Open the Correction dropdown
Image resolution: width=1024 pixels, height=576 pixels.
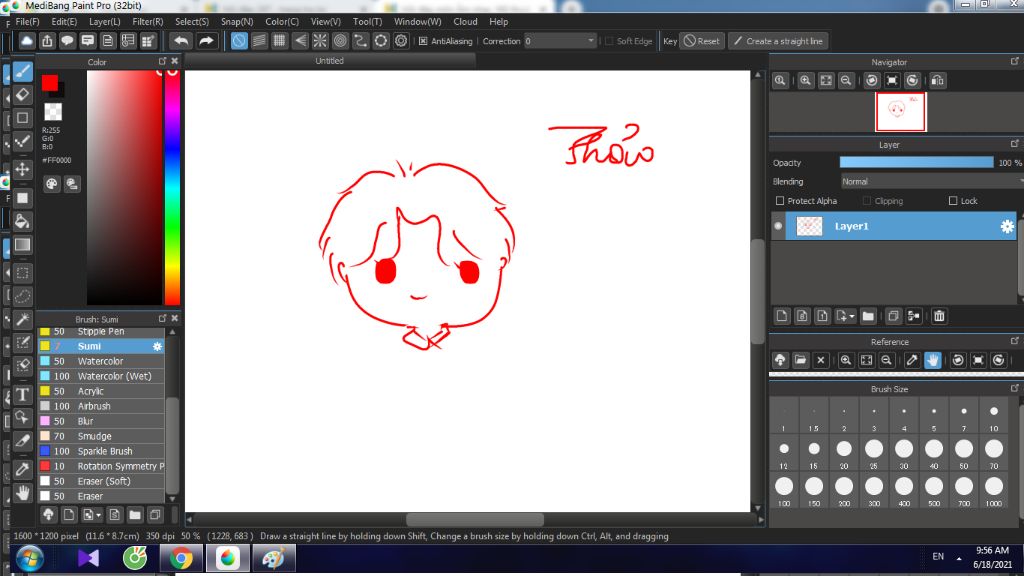pyautogui.click(x=560, y=41)
